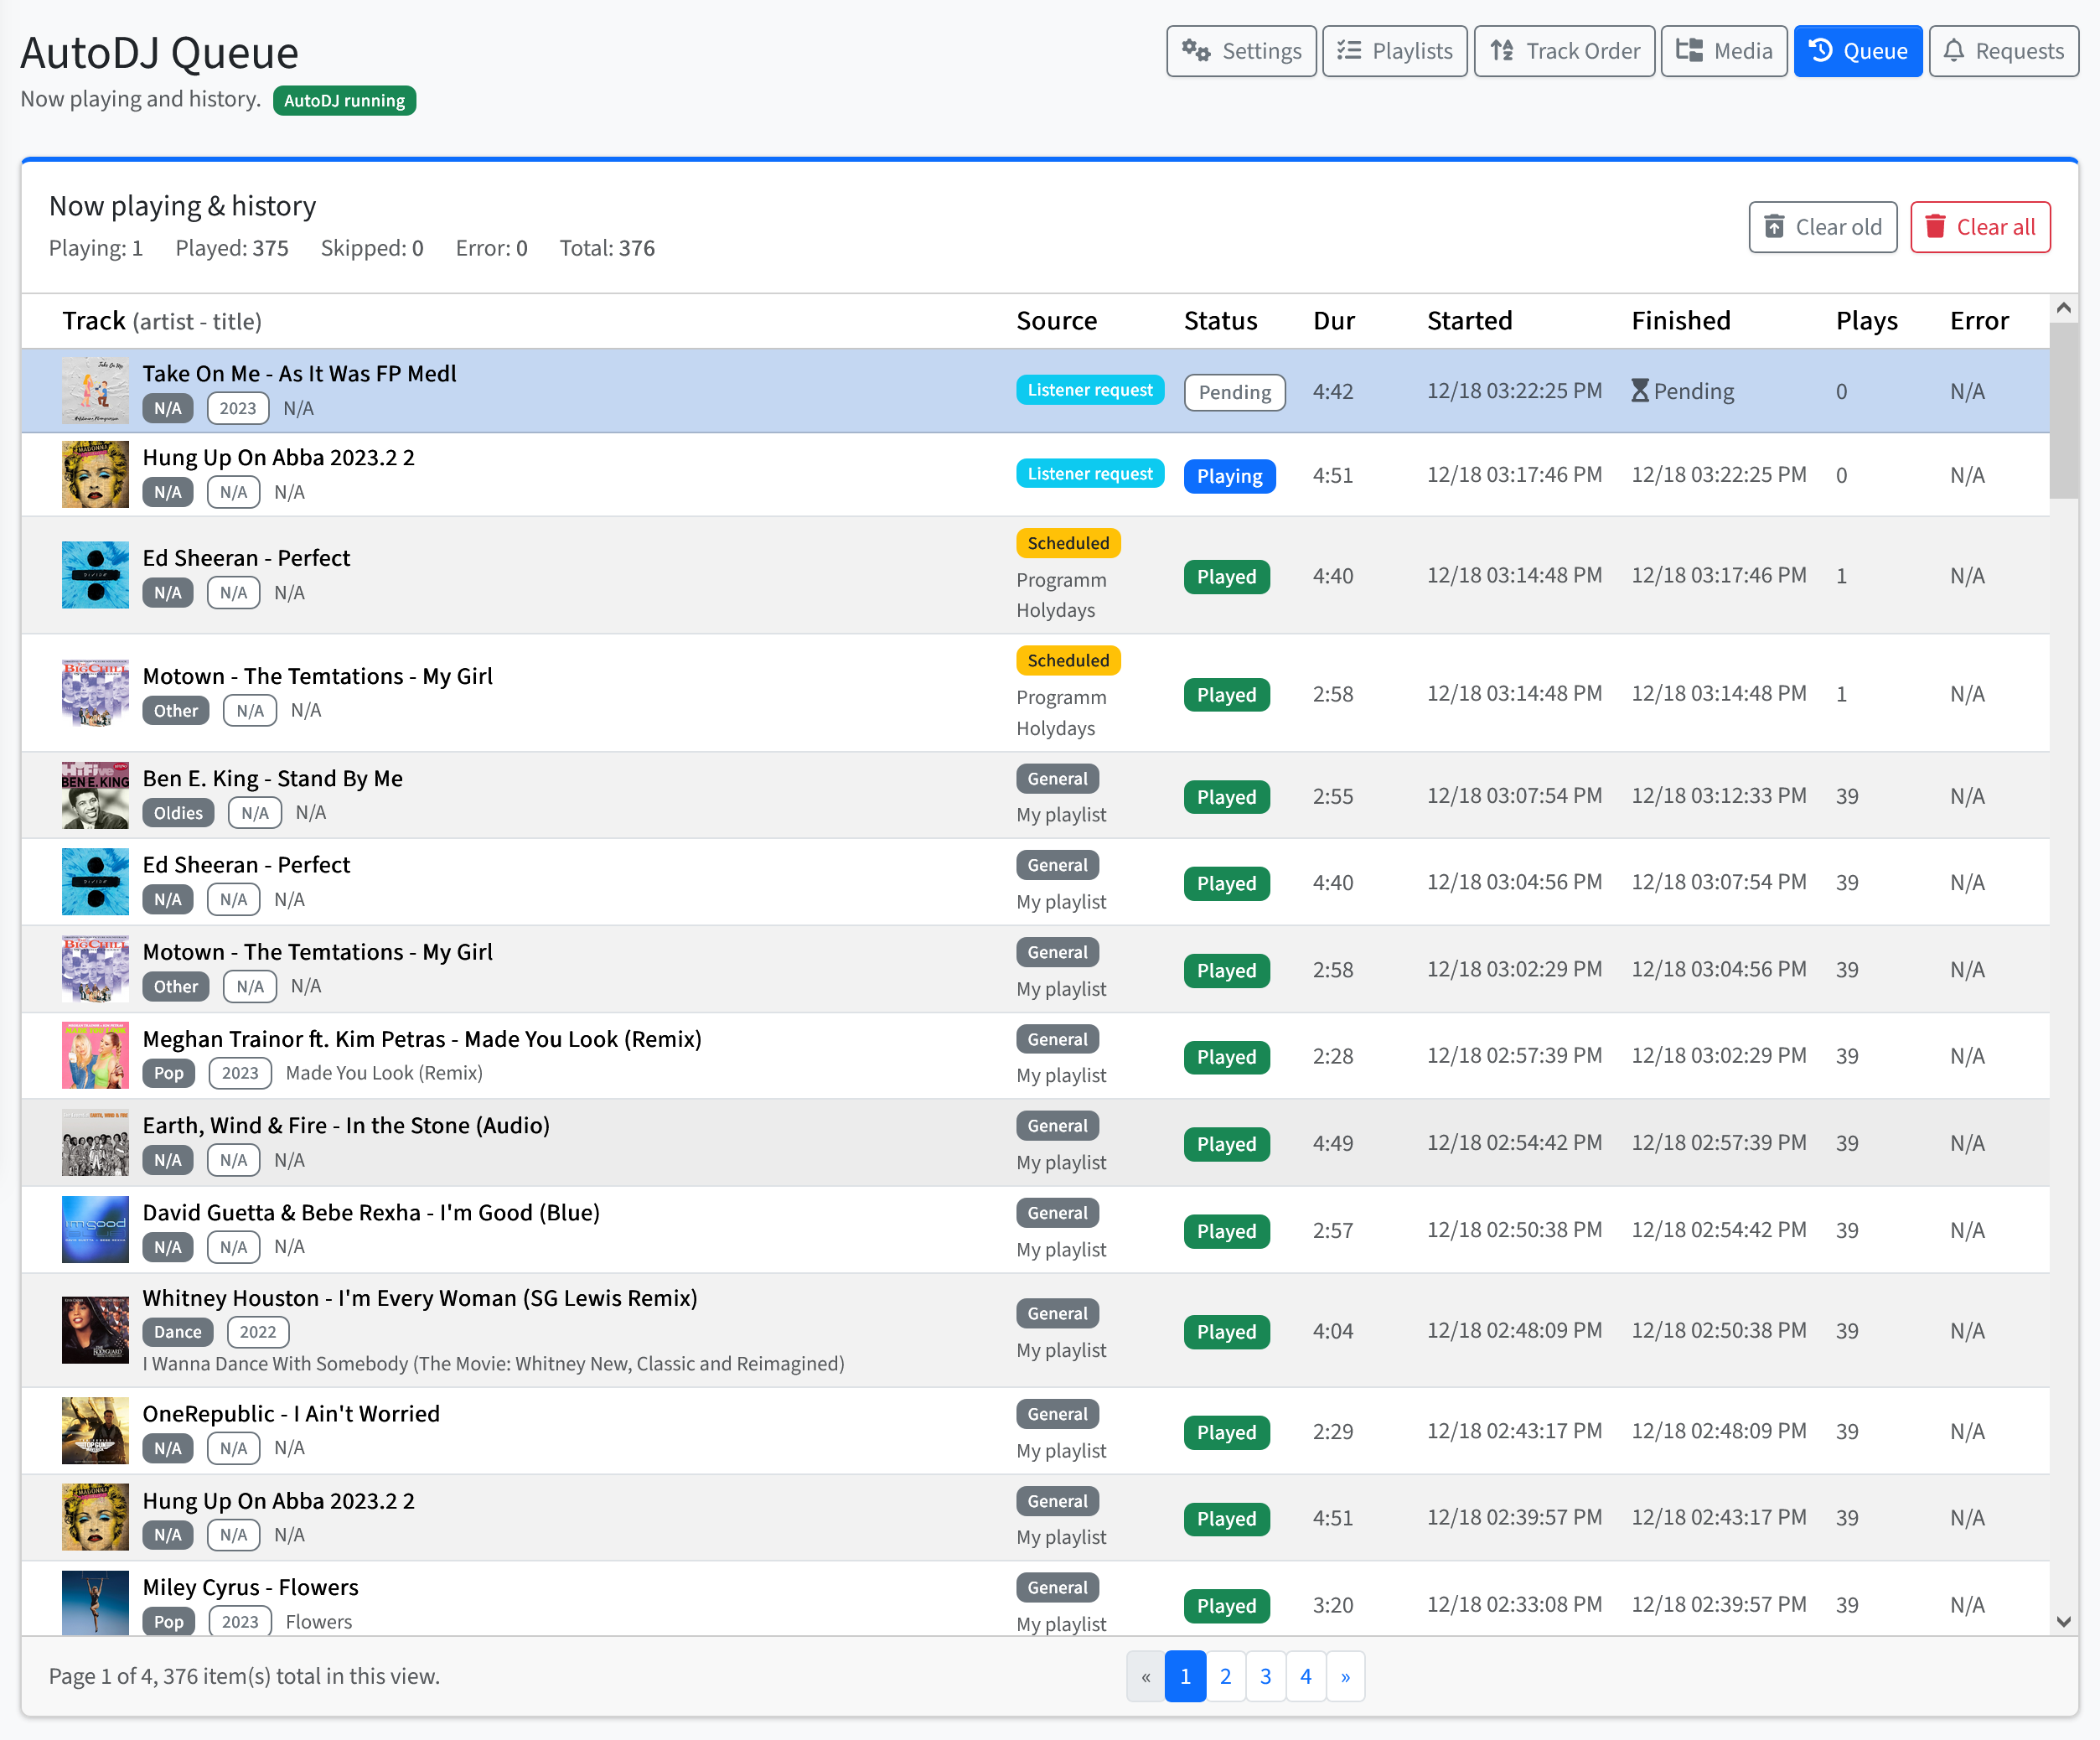Click the Take On Me album thumbnail
This screenshot has height=1740, width=2100.
click(x=95, y=391)
